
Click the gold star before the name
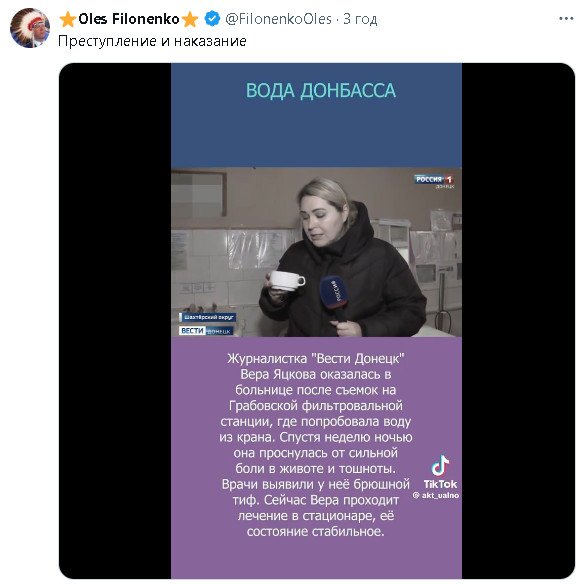[68, 19]
